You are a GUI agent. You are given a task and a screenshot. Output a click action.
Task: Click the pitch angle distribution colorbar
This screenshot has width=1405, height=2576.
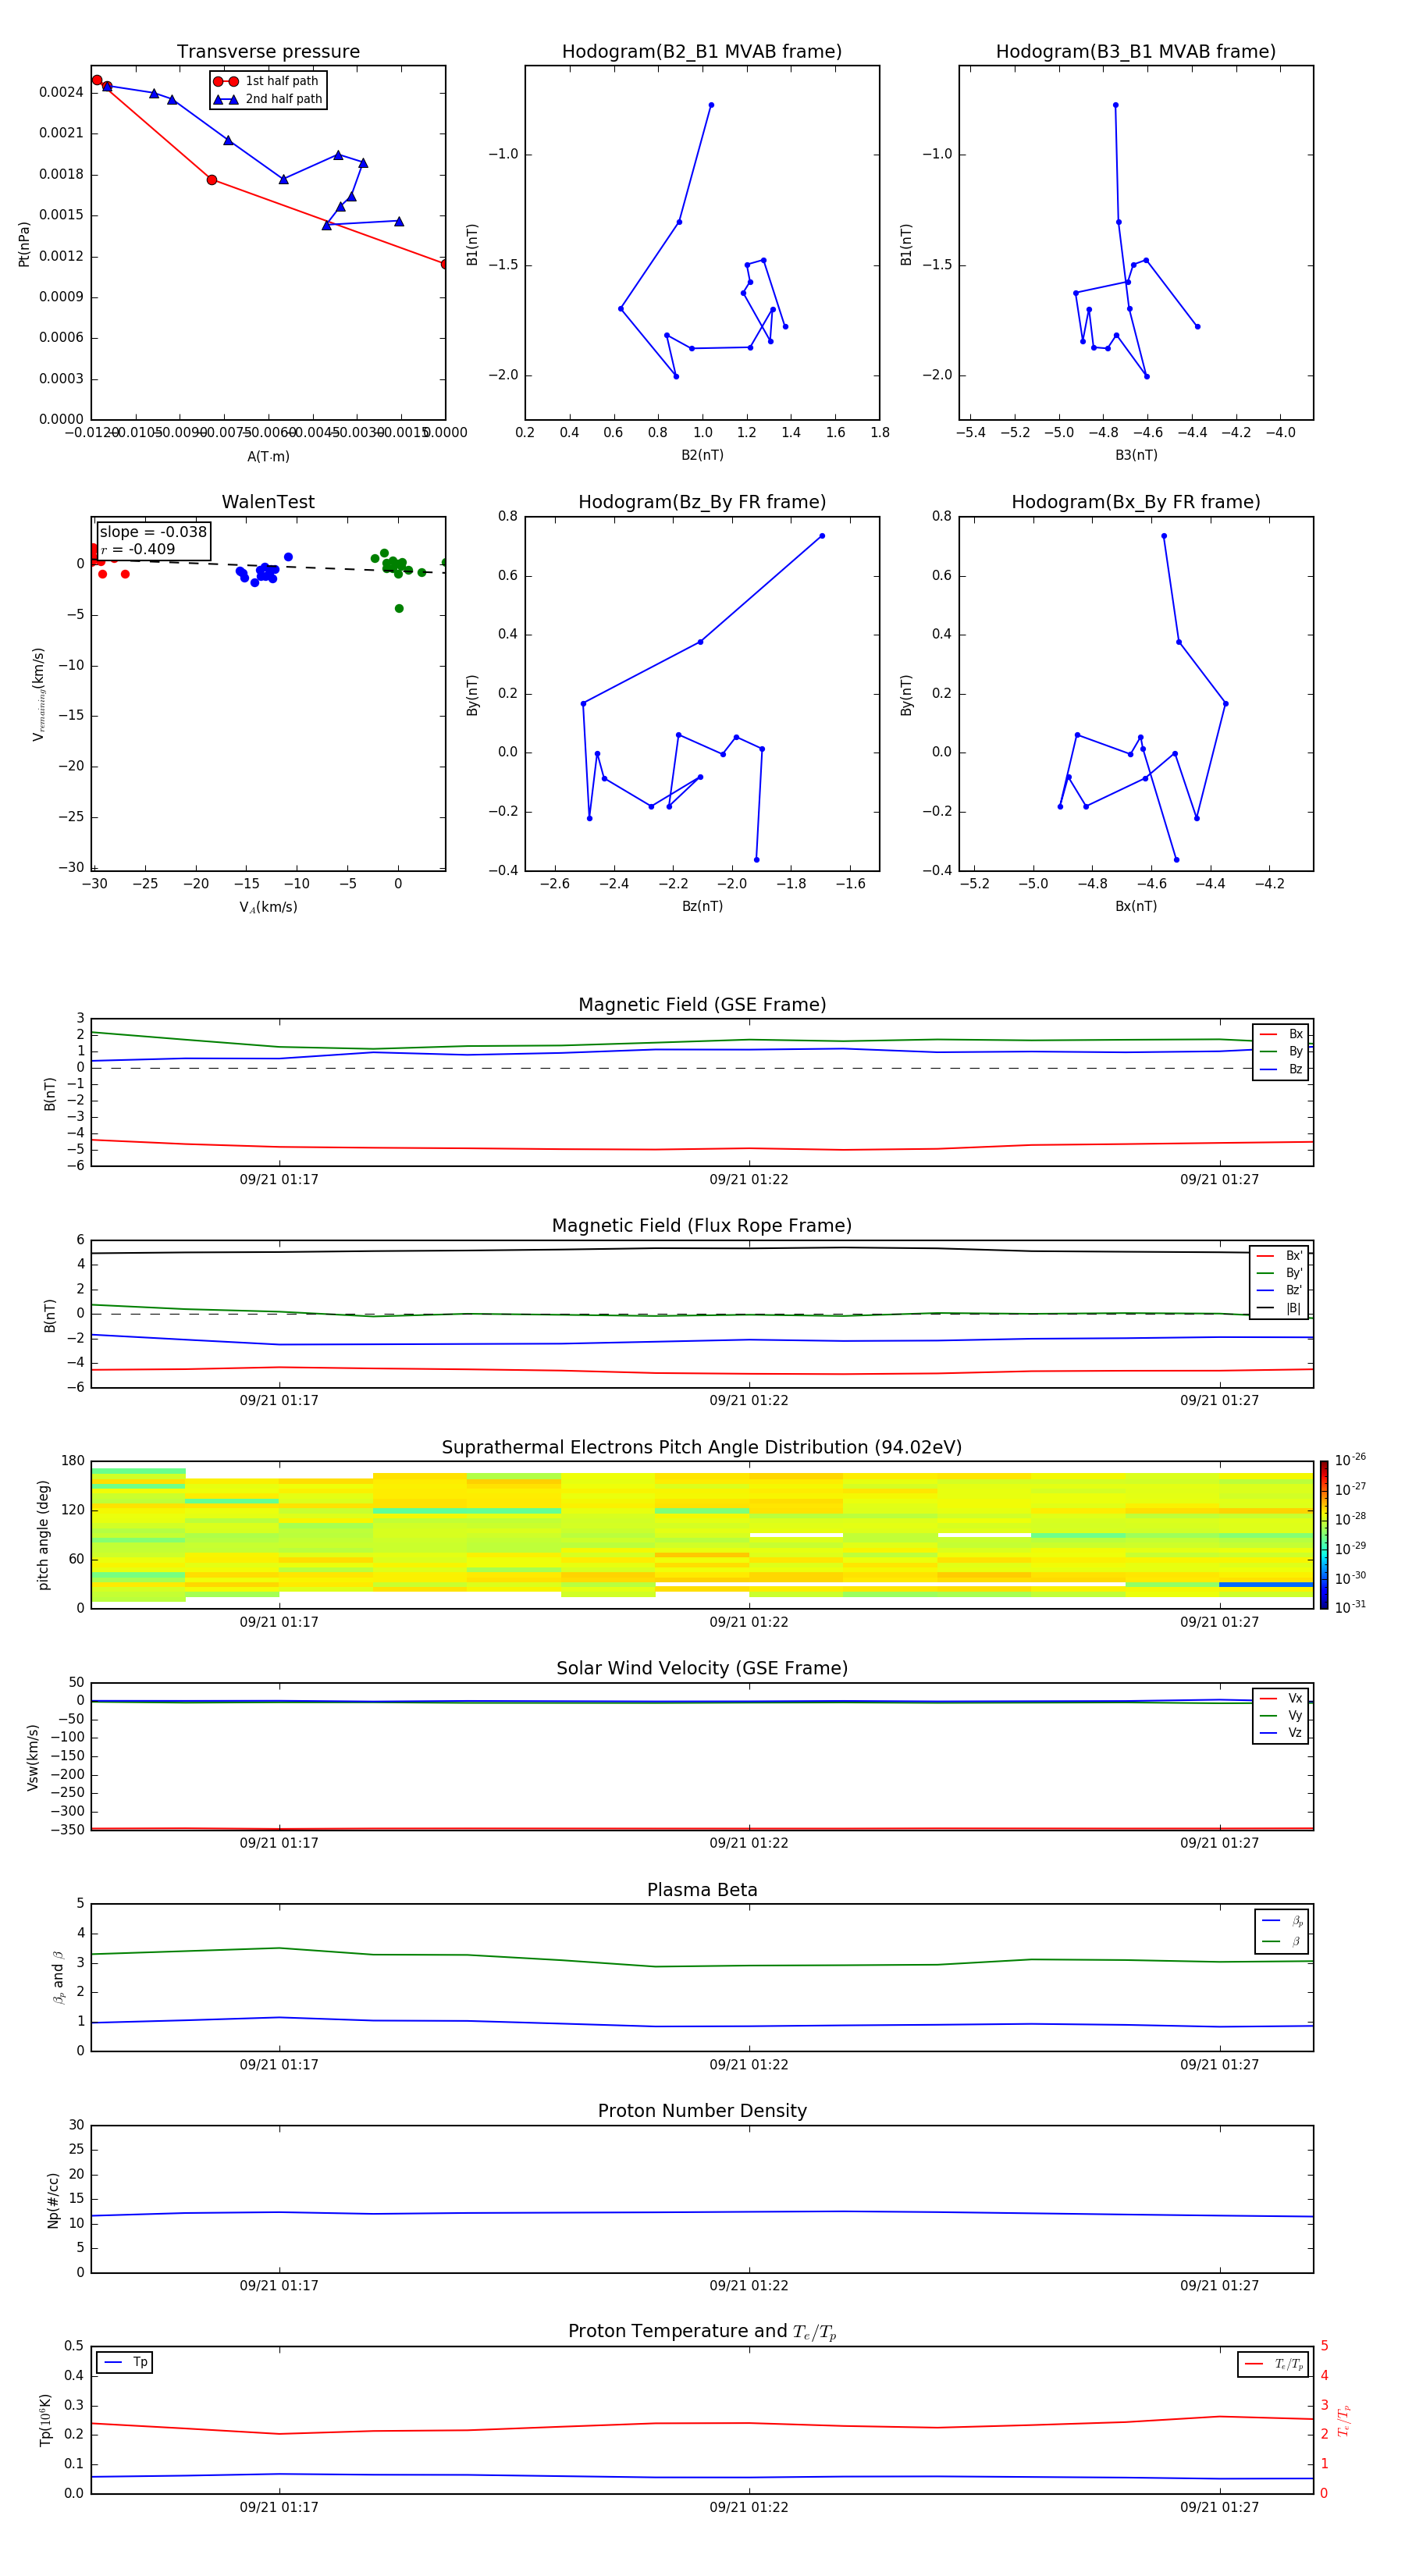[x=1324, y=1535]
